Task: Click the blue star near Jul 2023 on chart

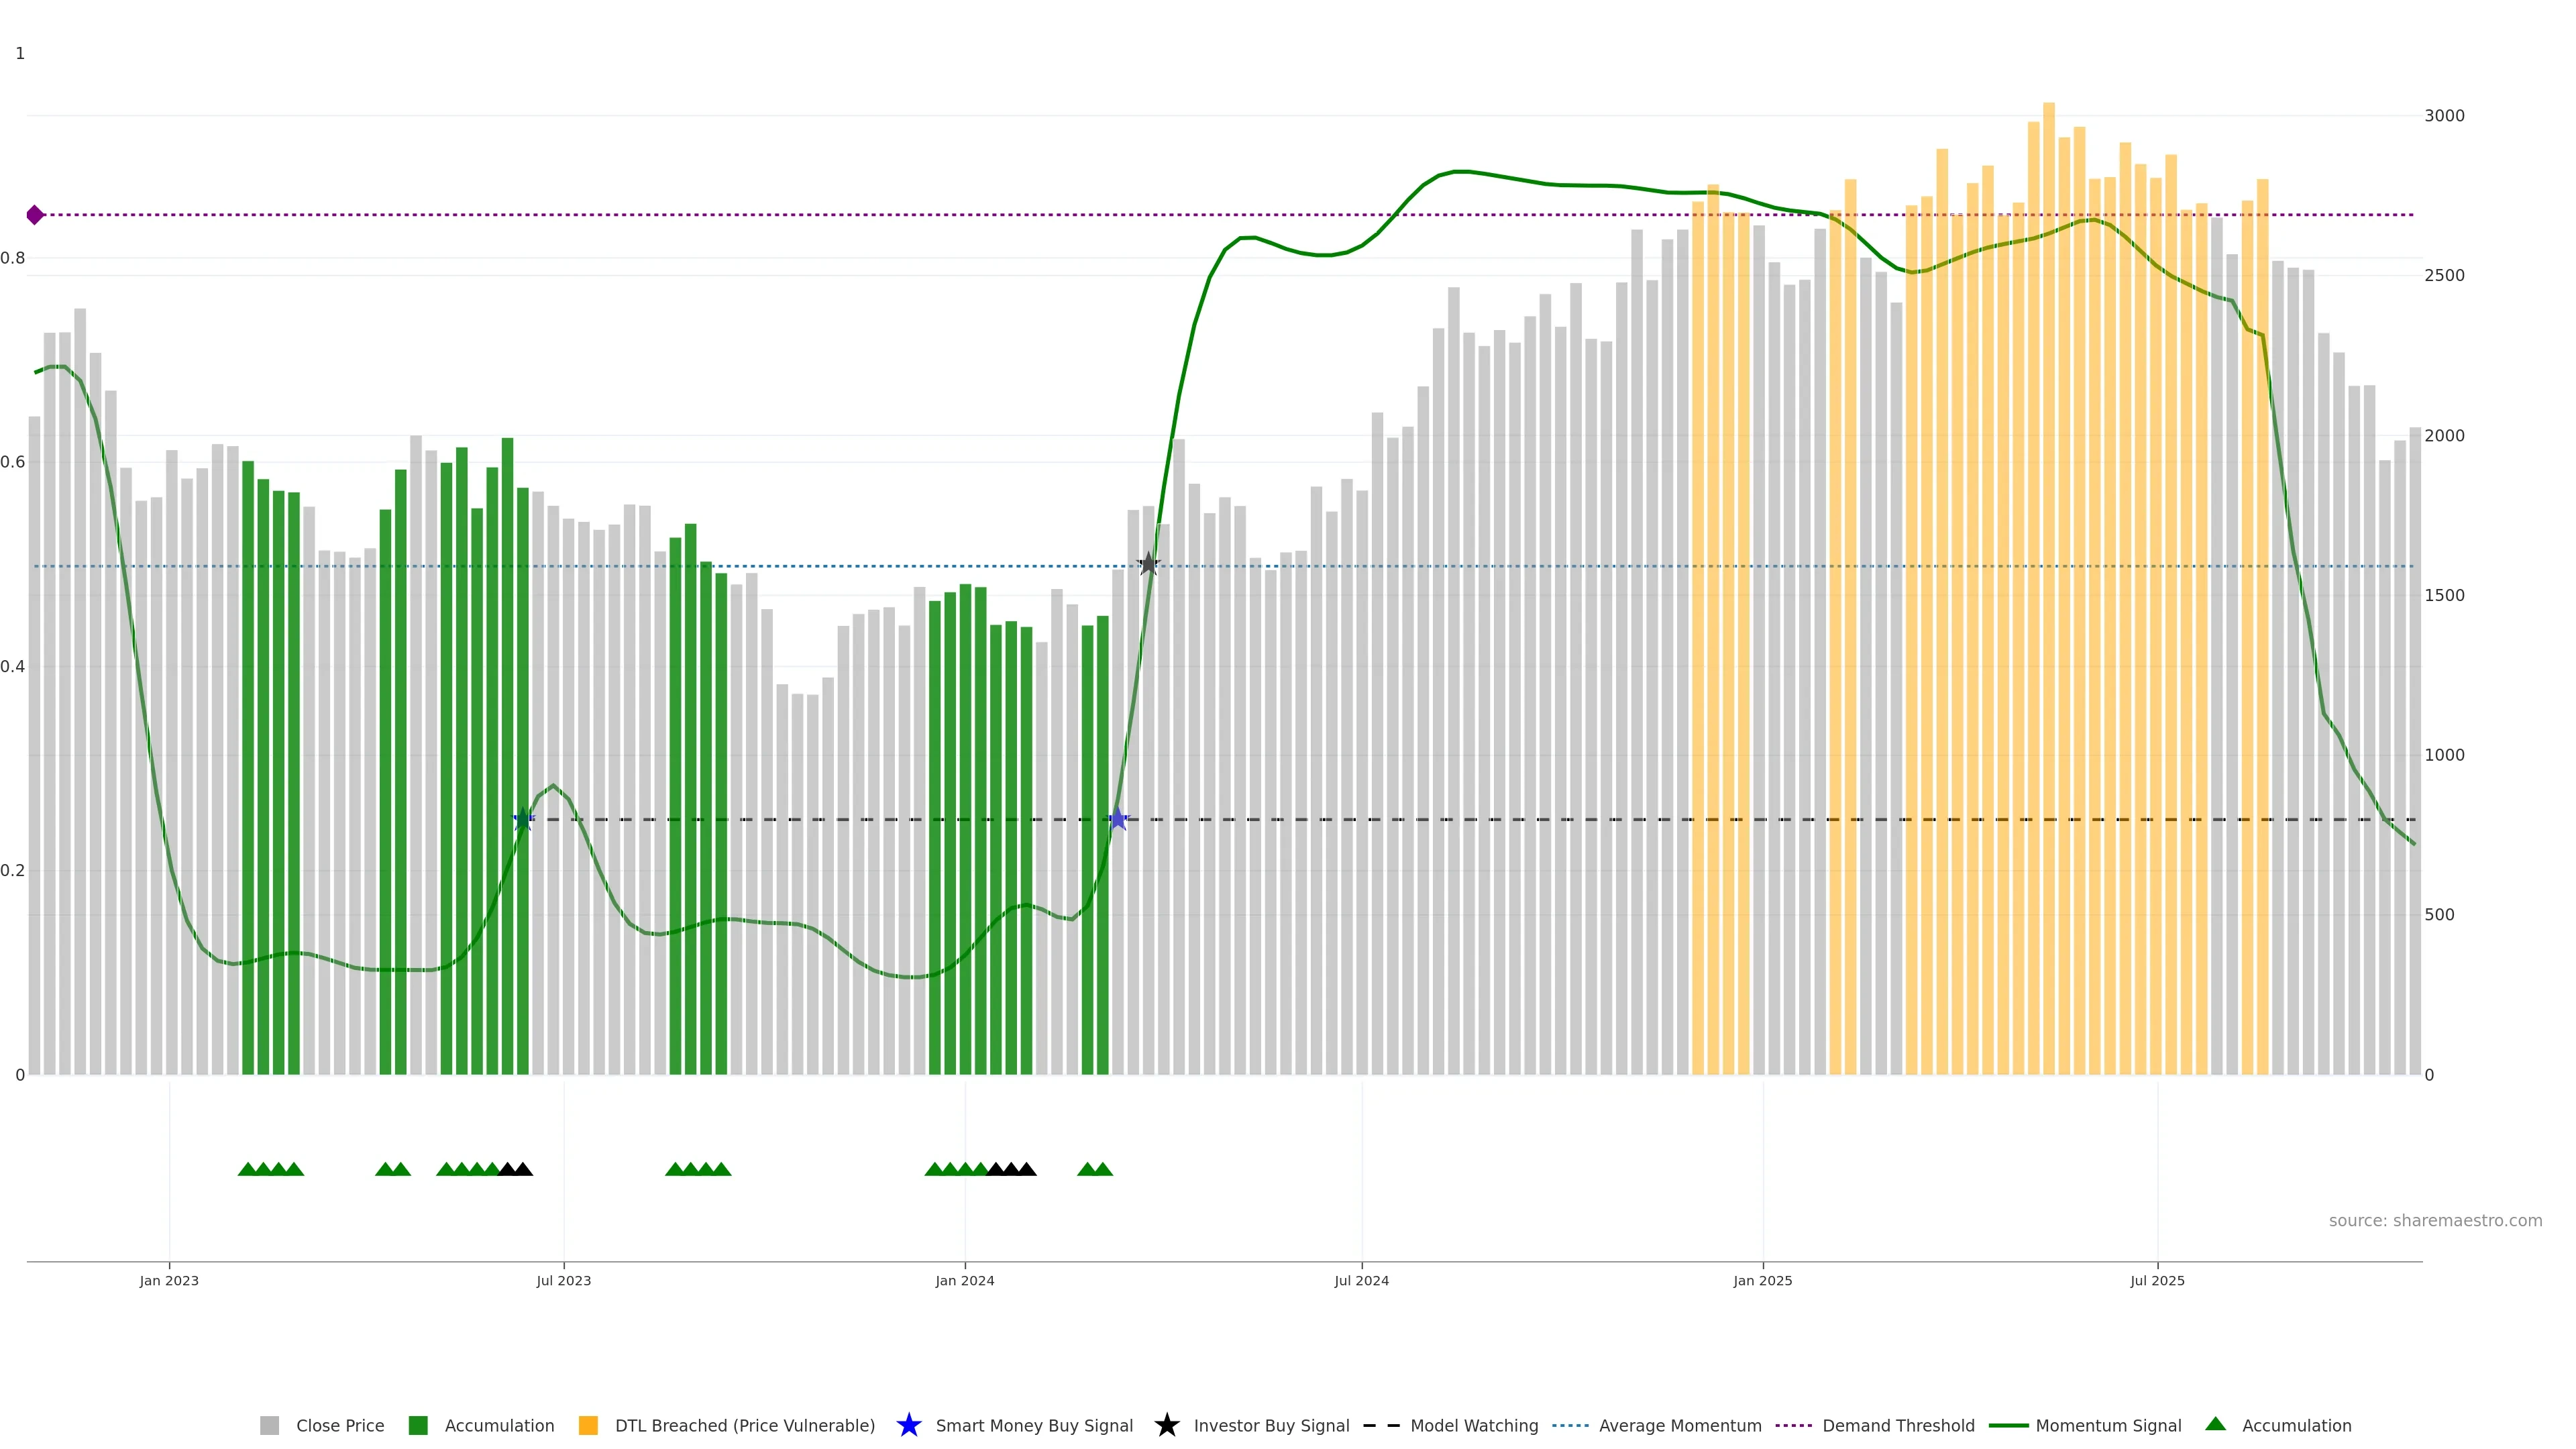Action: click(x=523, y=819)
